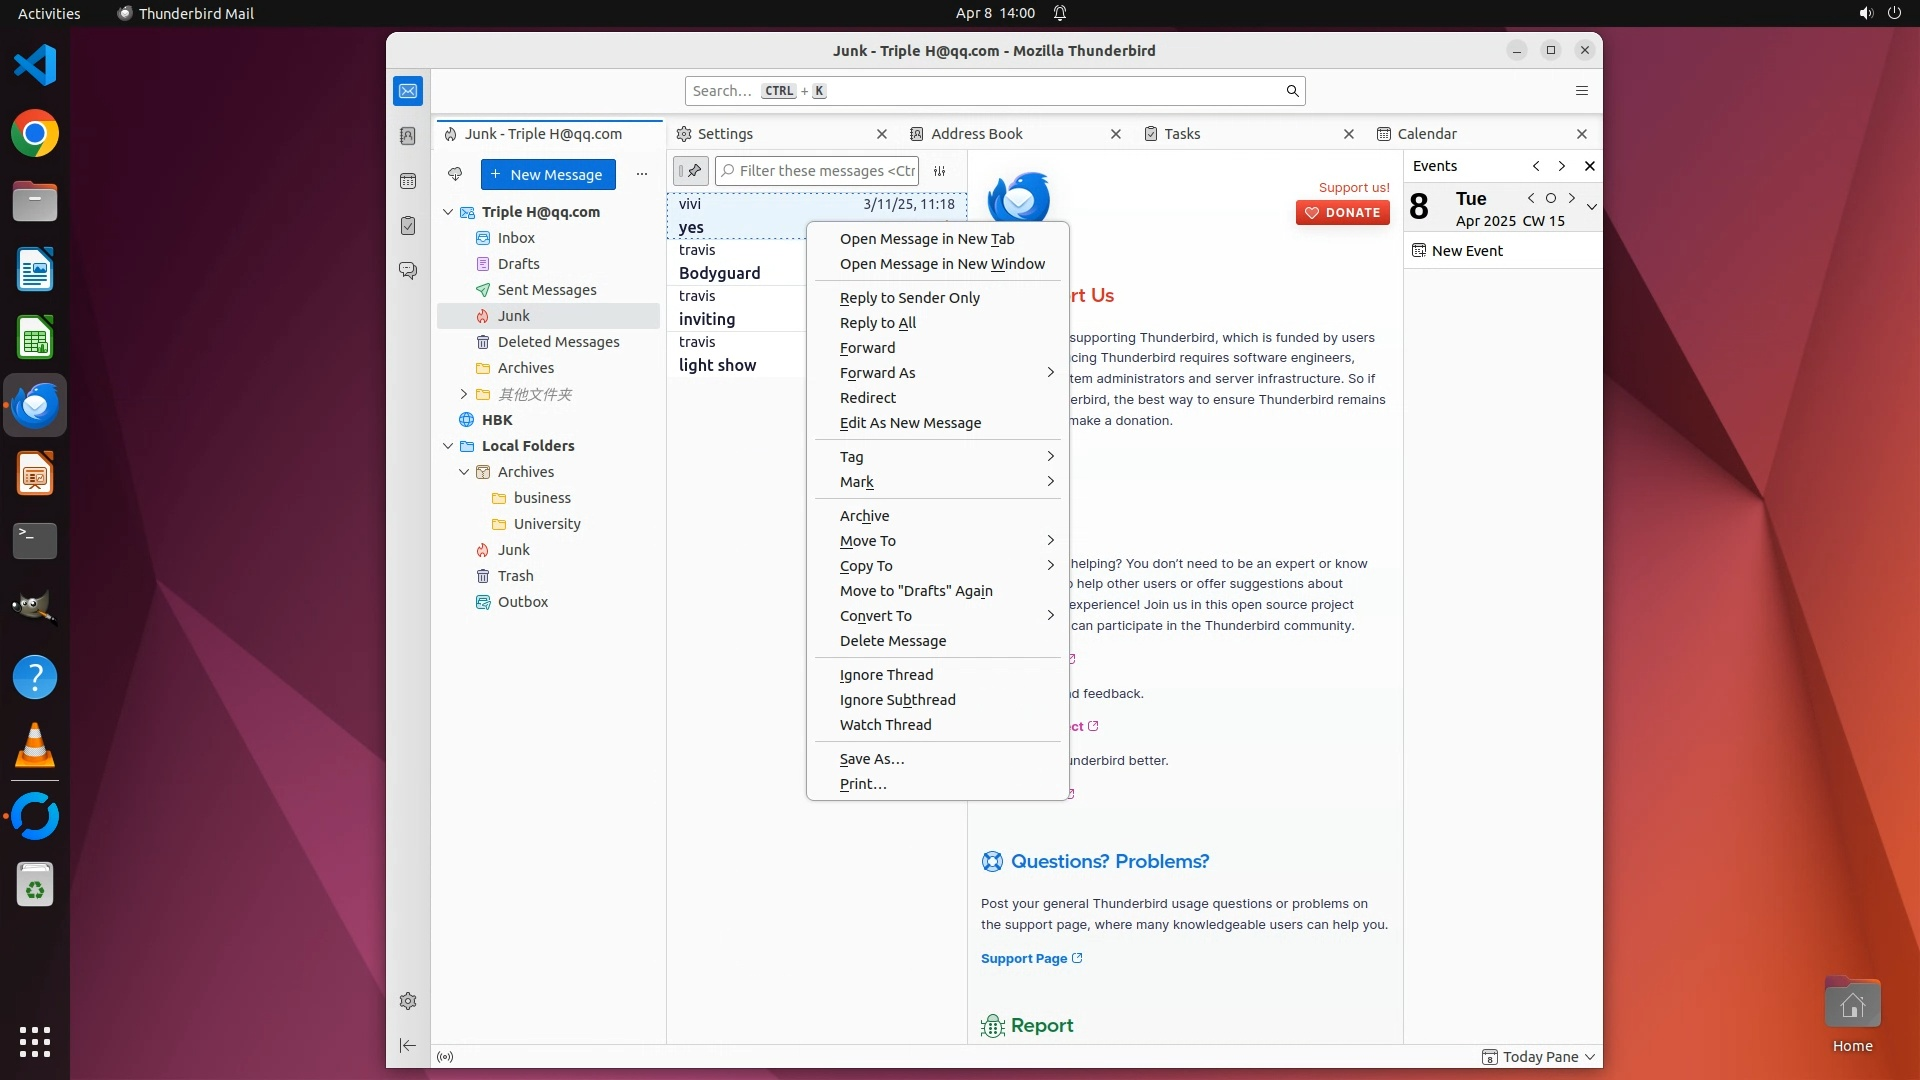This screenshot has height=1080, width=1920.
Task: Click the Get Messages cloud icon
Action: pos(455,174)
